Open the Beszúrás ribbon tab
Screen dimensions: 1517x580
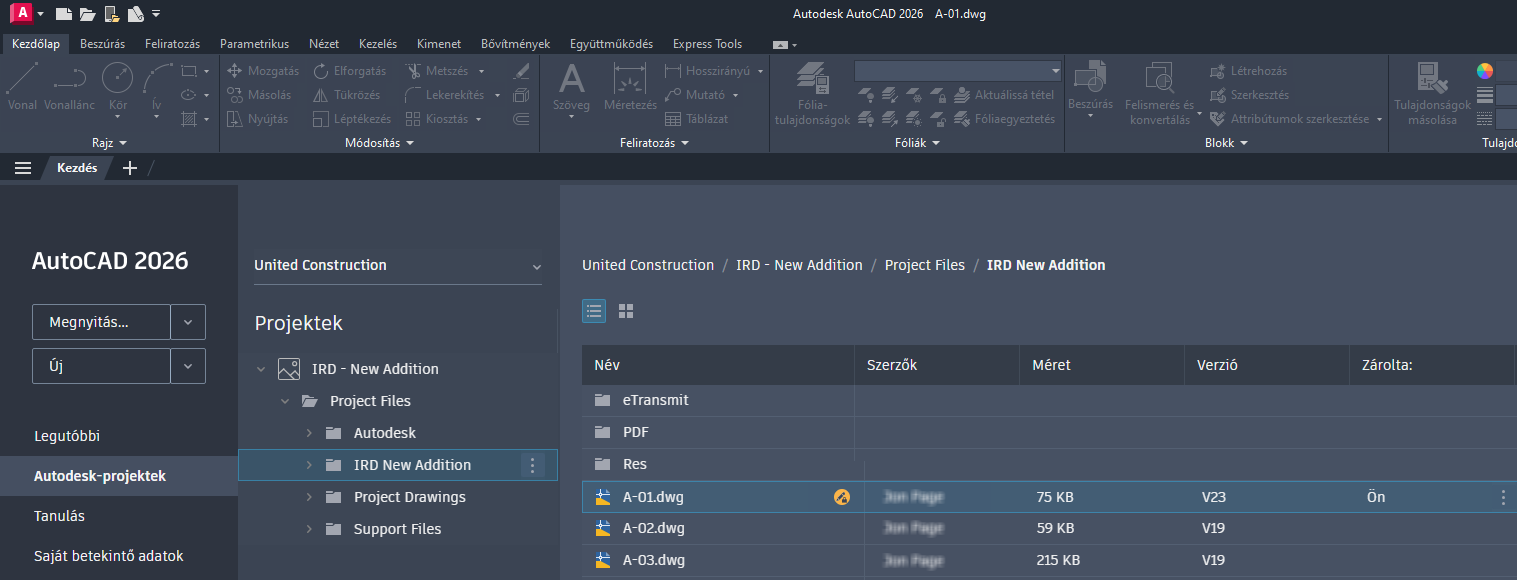102,44
